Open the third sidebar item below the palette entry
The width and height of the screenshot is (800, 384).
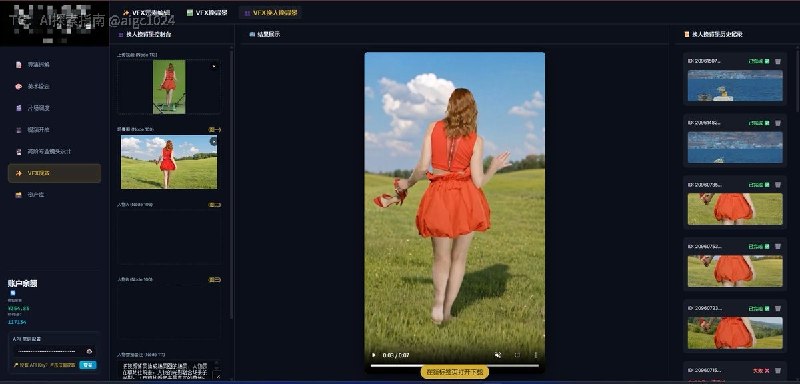point(55,108)
